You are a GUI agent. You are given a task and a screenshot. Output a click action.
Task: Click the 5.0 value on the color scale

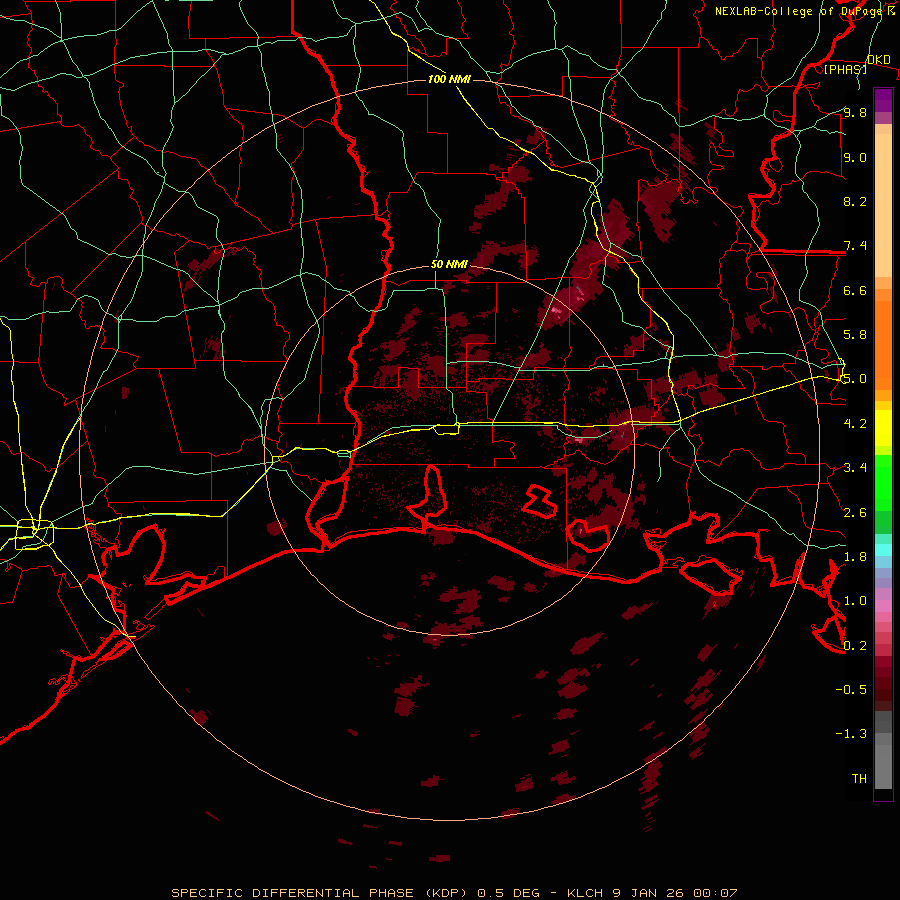coord(855,379)
